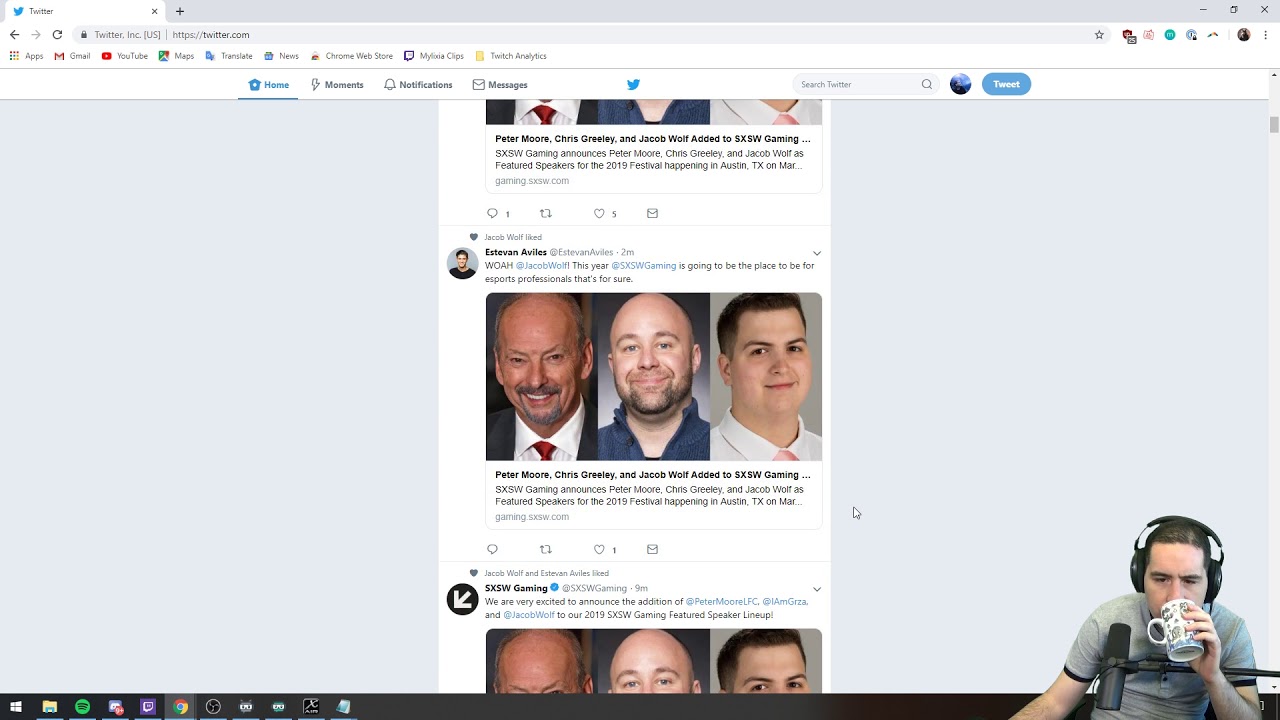This screenshot has height=720, width=1280.
Task: Click the page vertical scrollbar thumb
Action: coord(1274,124)
